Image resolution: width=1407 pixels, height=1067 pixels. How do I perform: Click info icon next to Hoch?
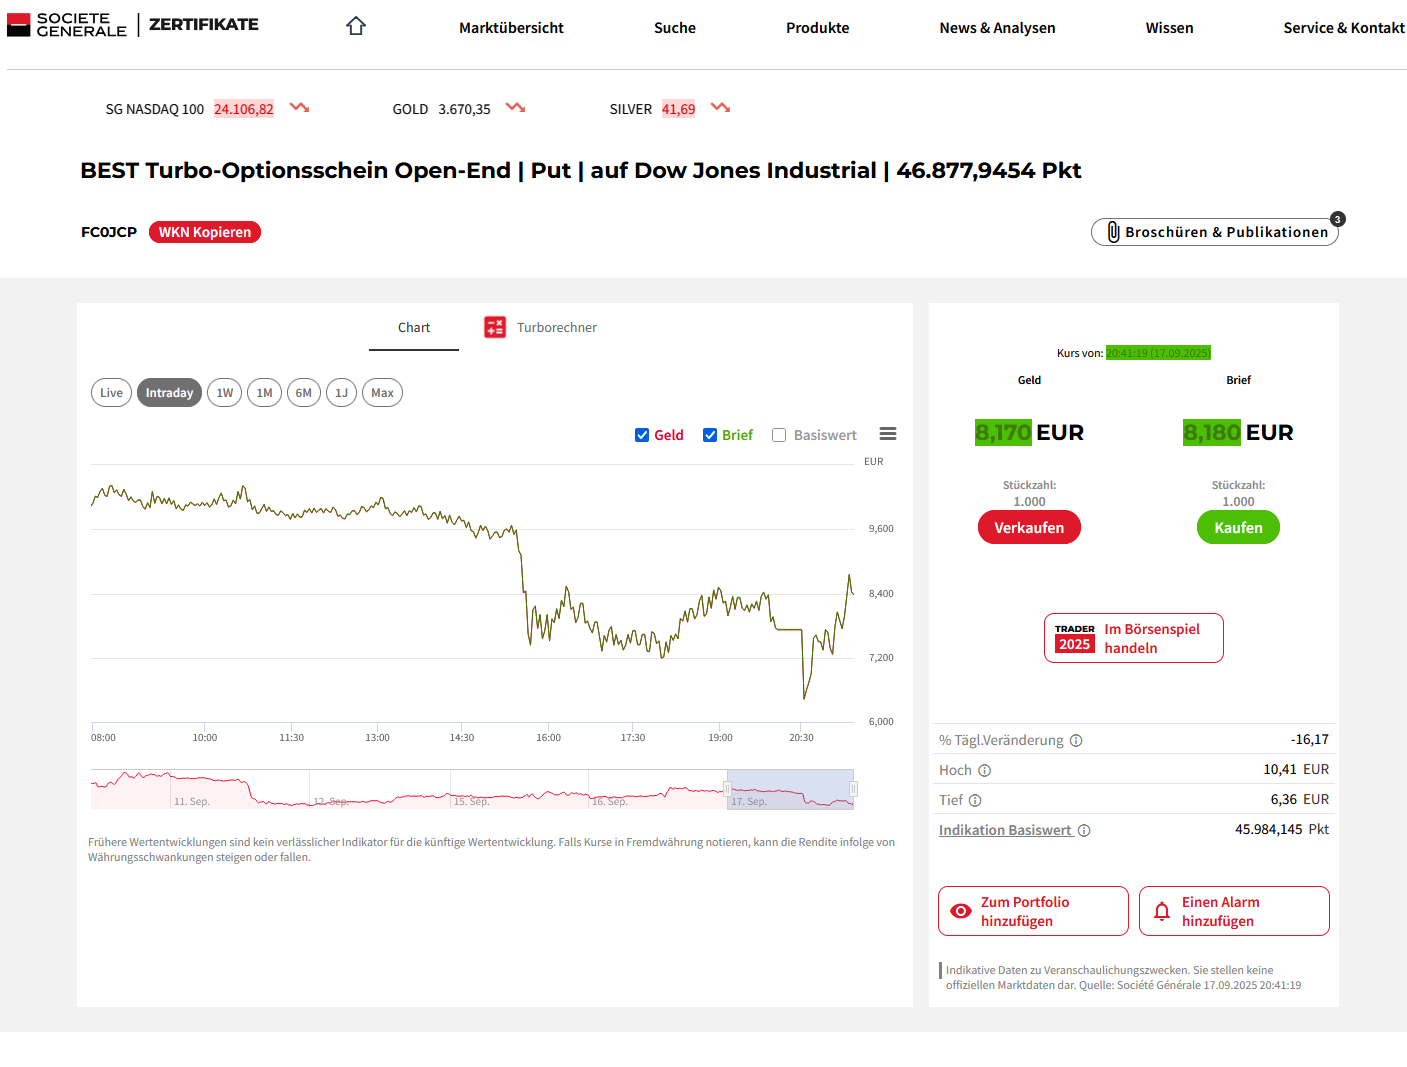pos(984,770)
